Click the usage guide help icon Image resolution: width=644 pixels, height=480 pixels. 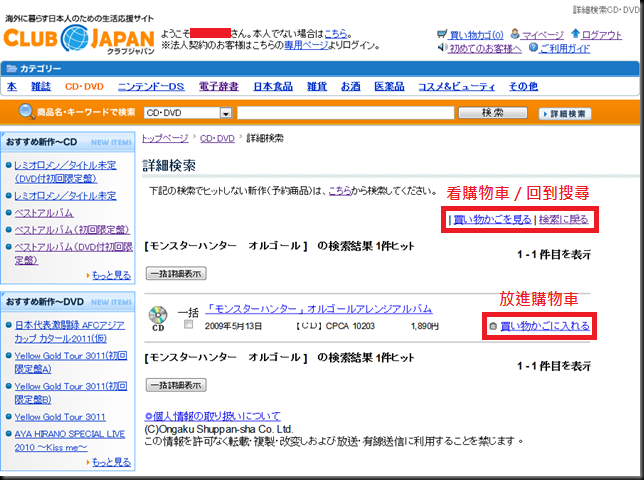click(533, 48)
